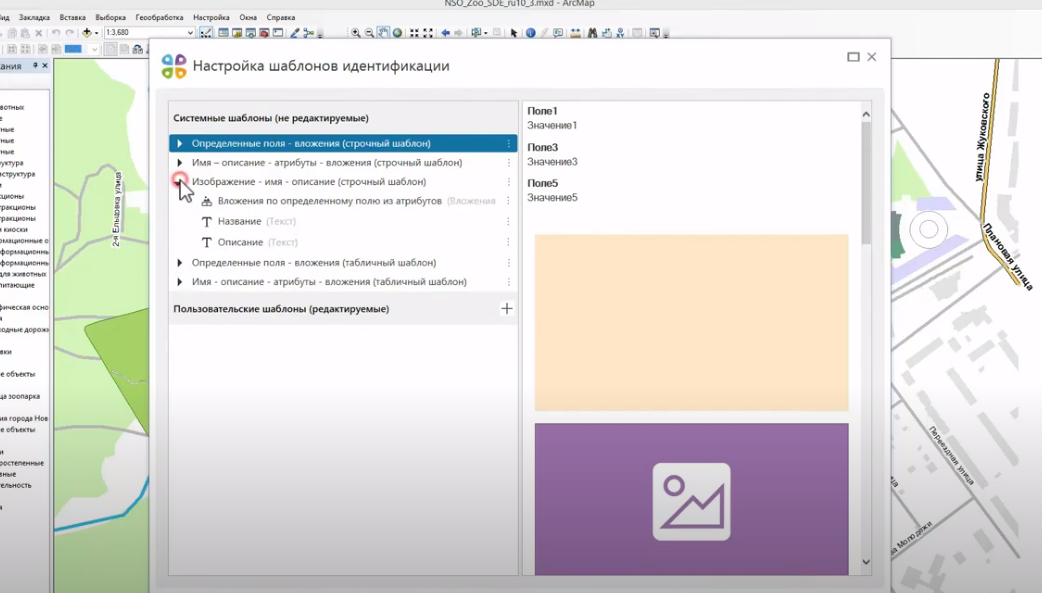The height and width of the screenshot is (593, 1042).
Task: Click the Full Extent globe icon
Action: pyautogui.click(x=397, y=33)
